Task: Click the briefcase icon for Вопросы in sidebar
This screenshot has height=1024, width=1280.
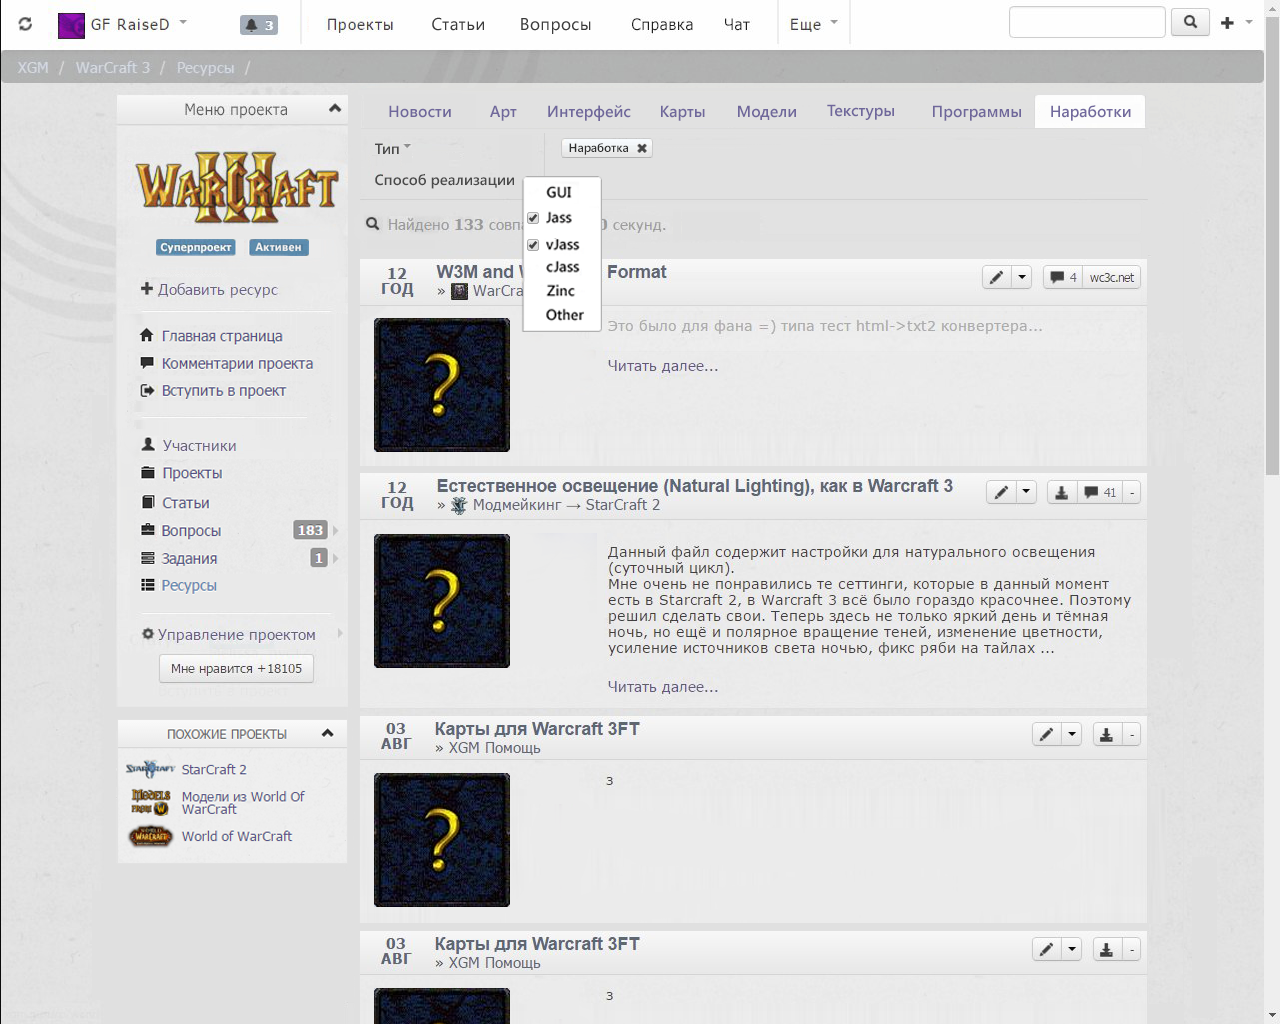Action: click(148, 530)
